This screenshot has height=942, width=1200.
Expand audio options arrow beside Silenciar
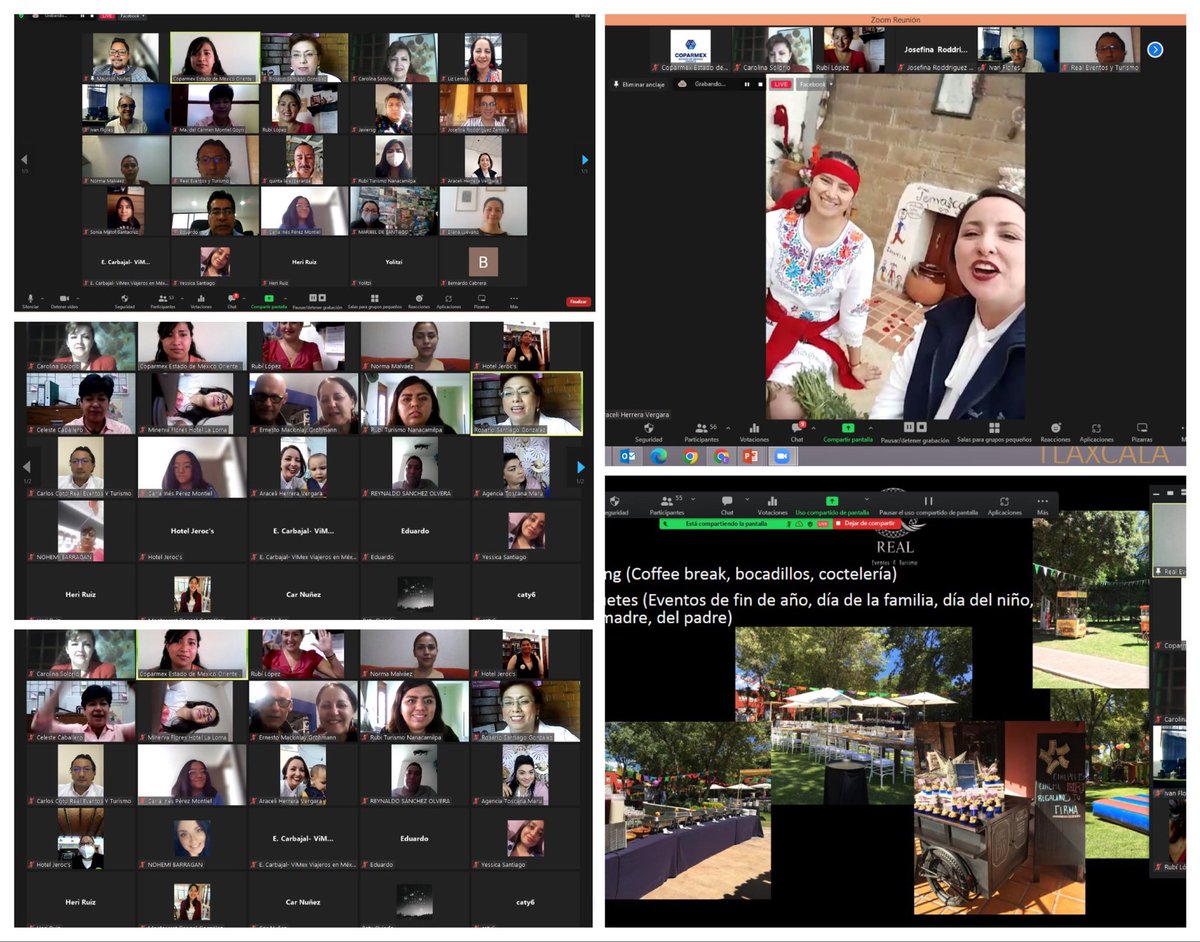click(x=42, y=298)
